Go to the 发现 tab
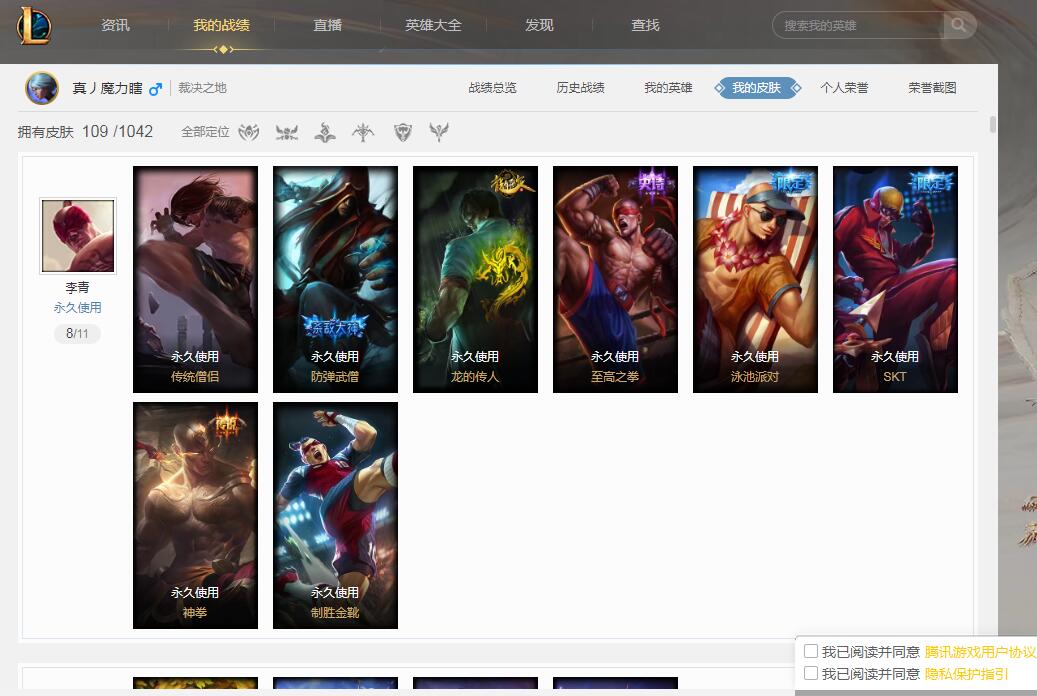Image resolution: width=1037 pixels, height=696 pixels. point(539,25)
